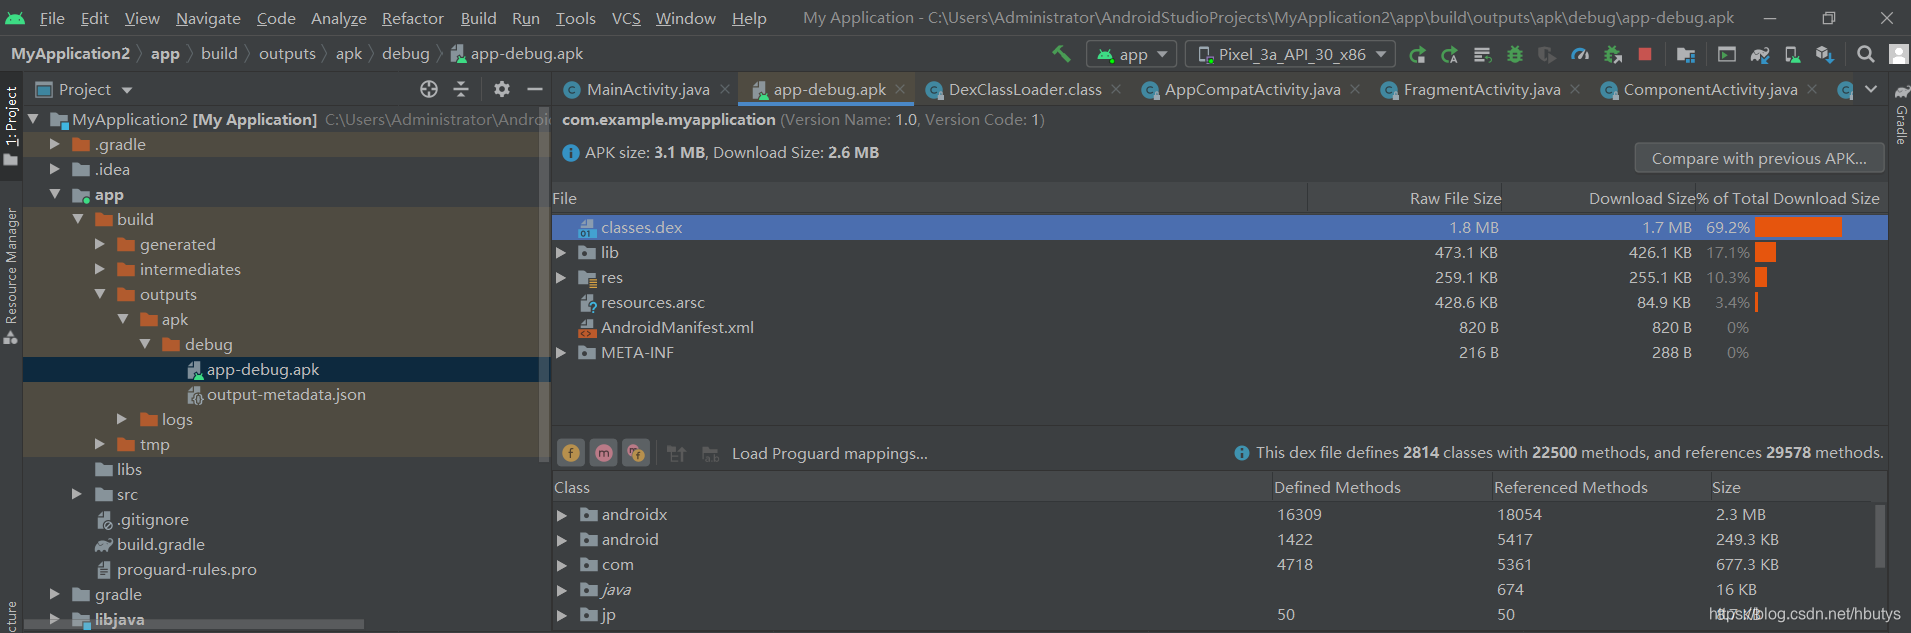This screenshot has height=633, width=1911.
Task: Open the Profile app gauge icon
Action: (1580, 55)
